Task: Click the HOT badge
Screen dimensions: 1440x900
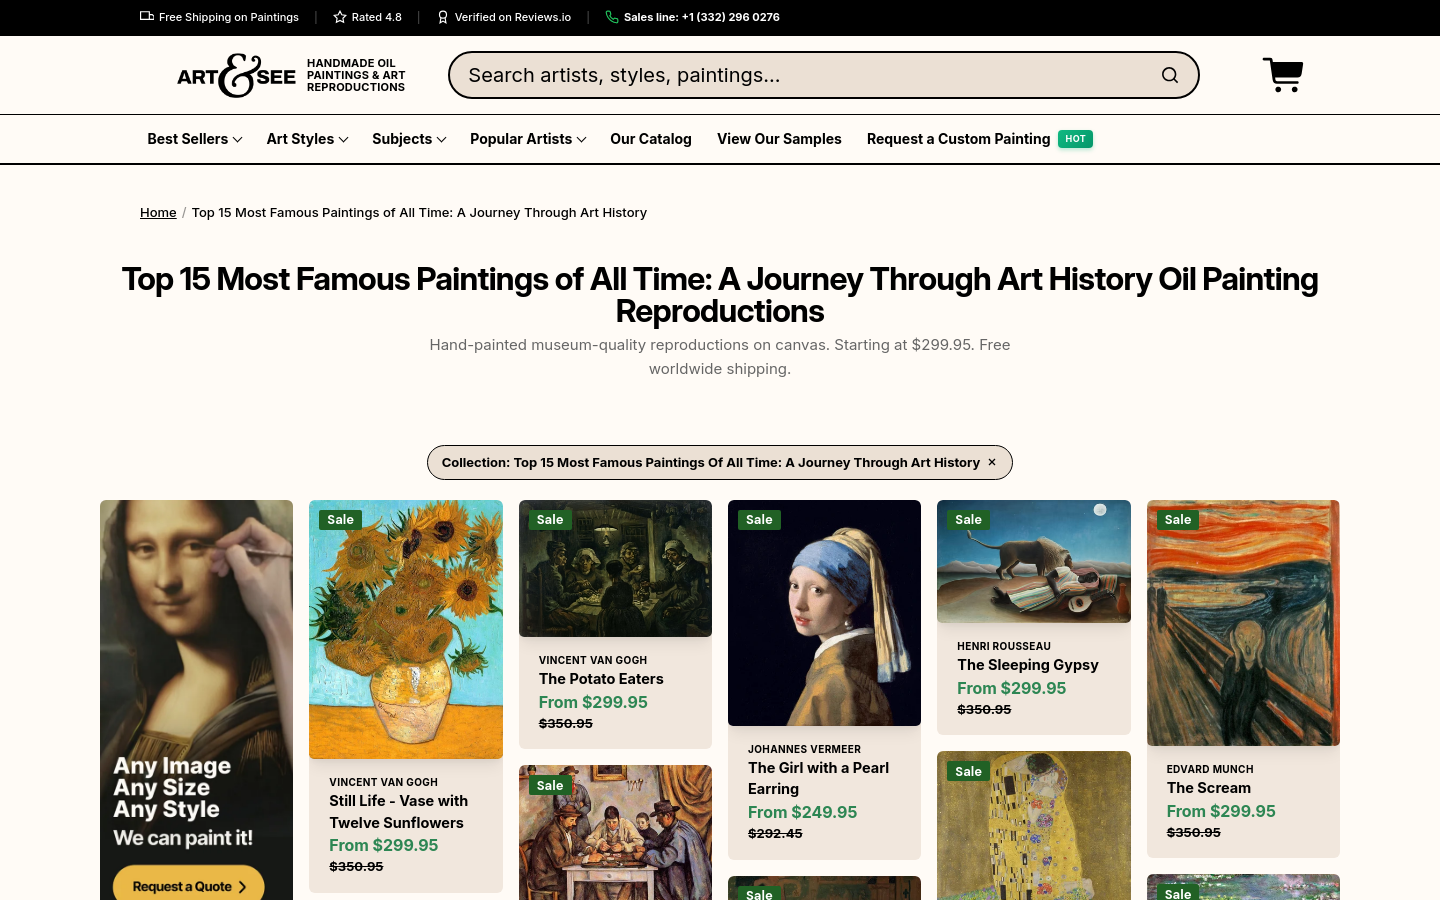Action: [x=1076, y=139]
